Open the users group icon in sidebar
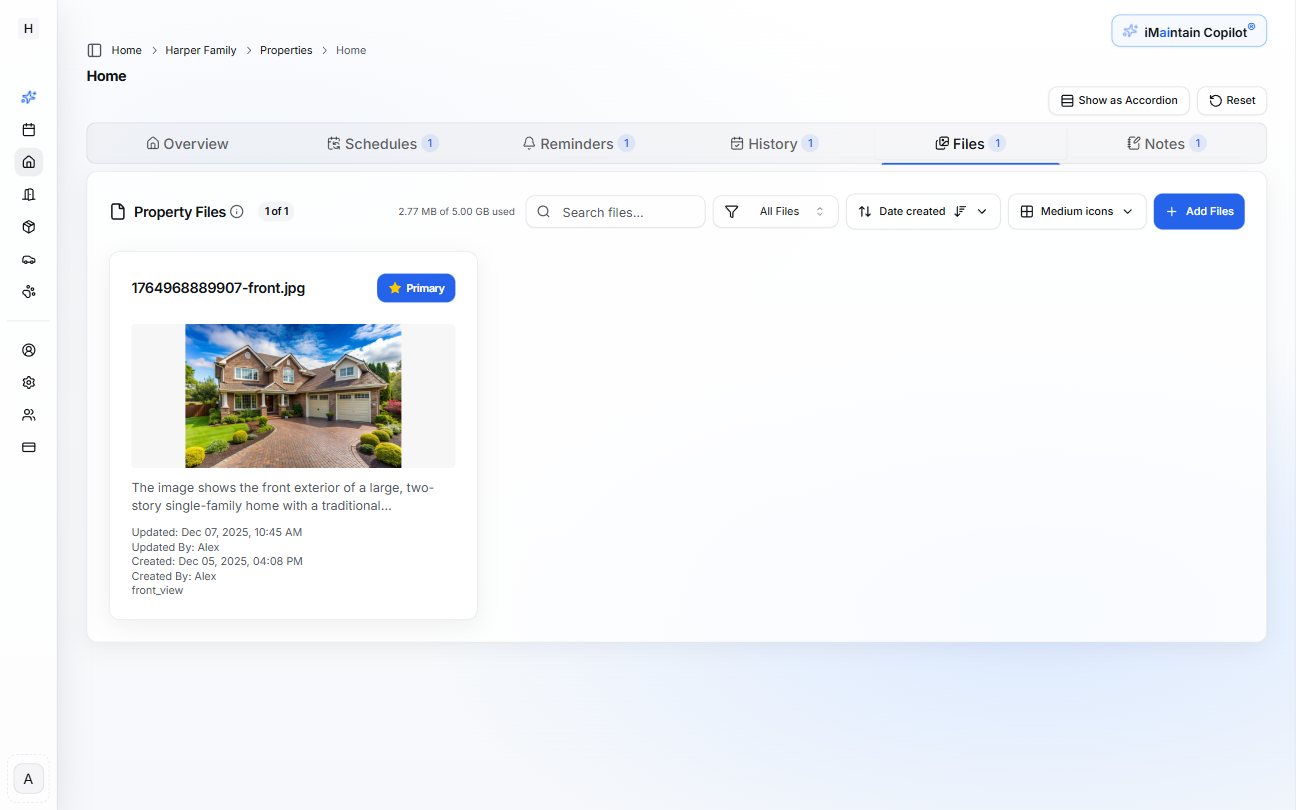This screenshot has height=810, width=1296. [x=29, y=415]
